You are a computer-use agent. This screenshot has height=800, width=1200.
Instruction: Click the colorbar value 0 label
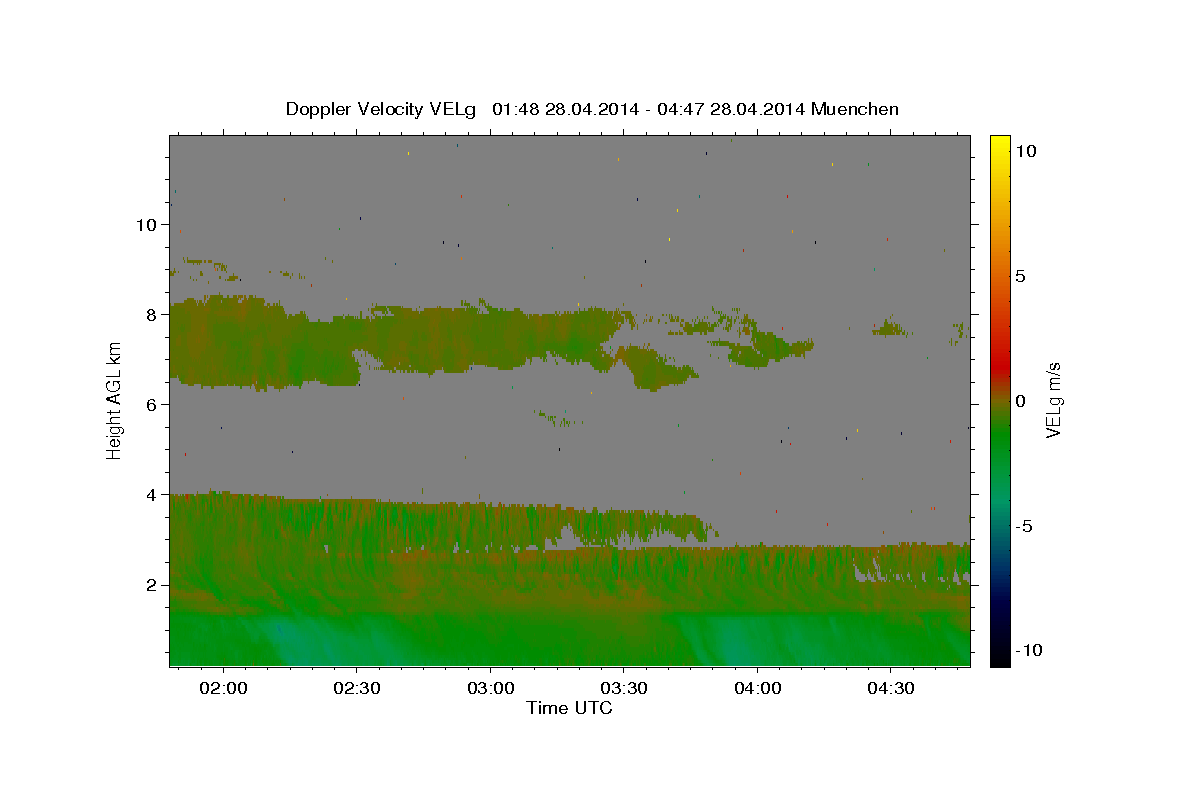(x=1020, y=401)
